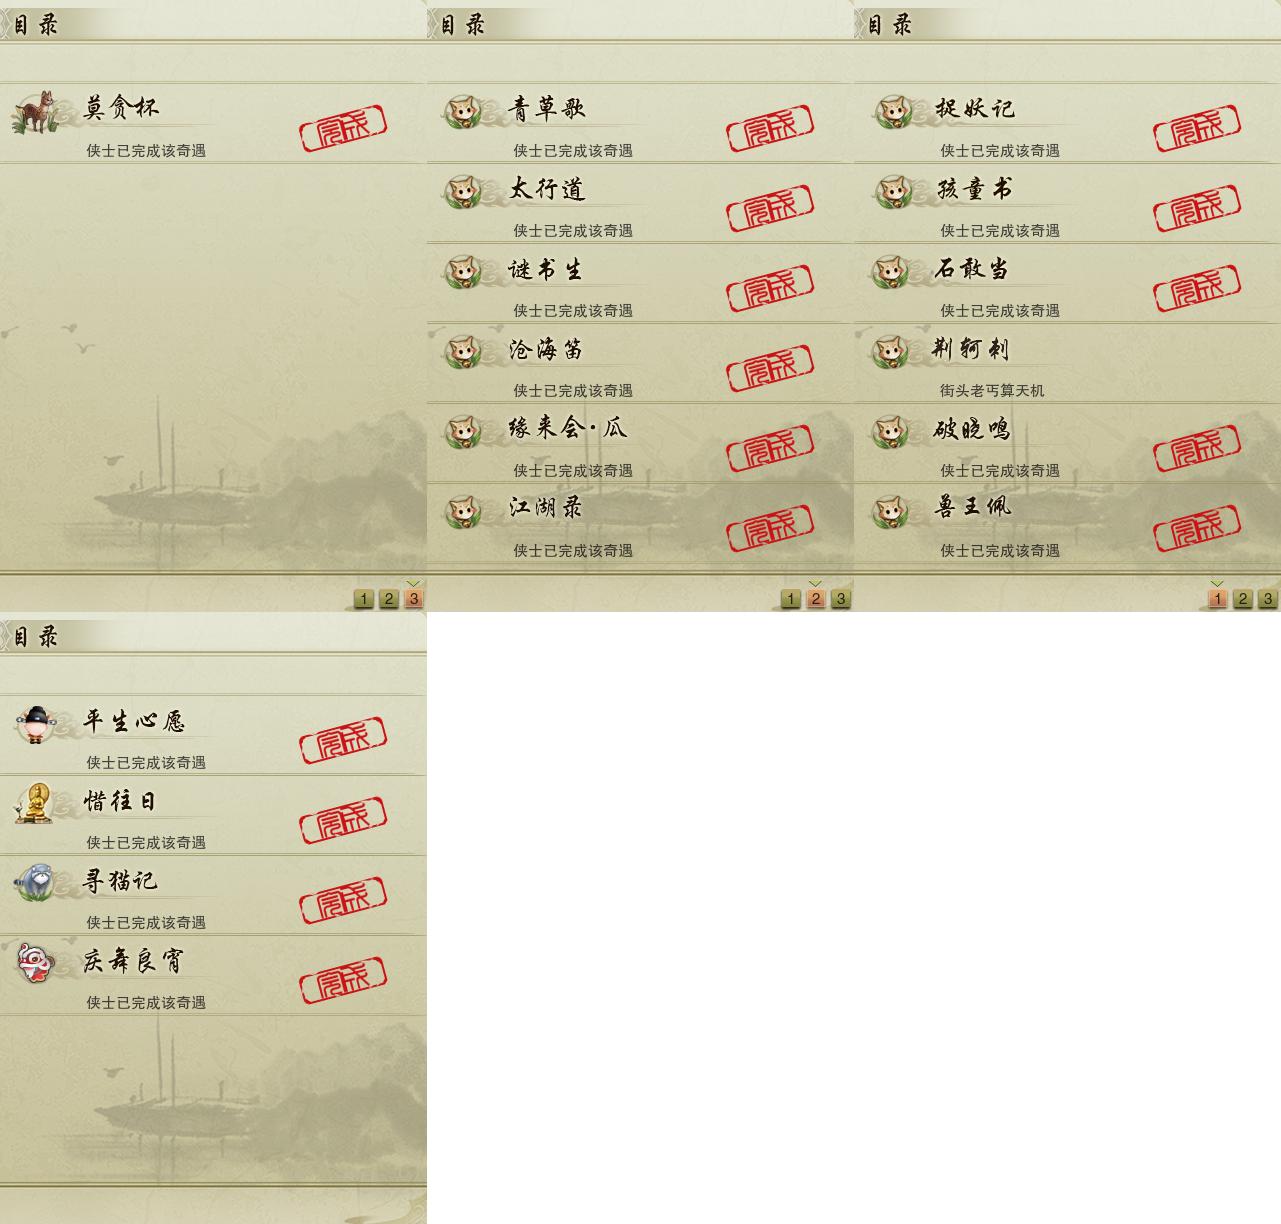This screenshot has height=1224, width=1281.
Task: Click the official-hat figure icon for 平生心愿
Action: click(36, 723)
